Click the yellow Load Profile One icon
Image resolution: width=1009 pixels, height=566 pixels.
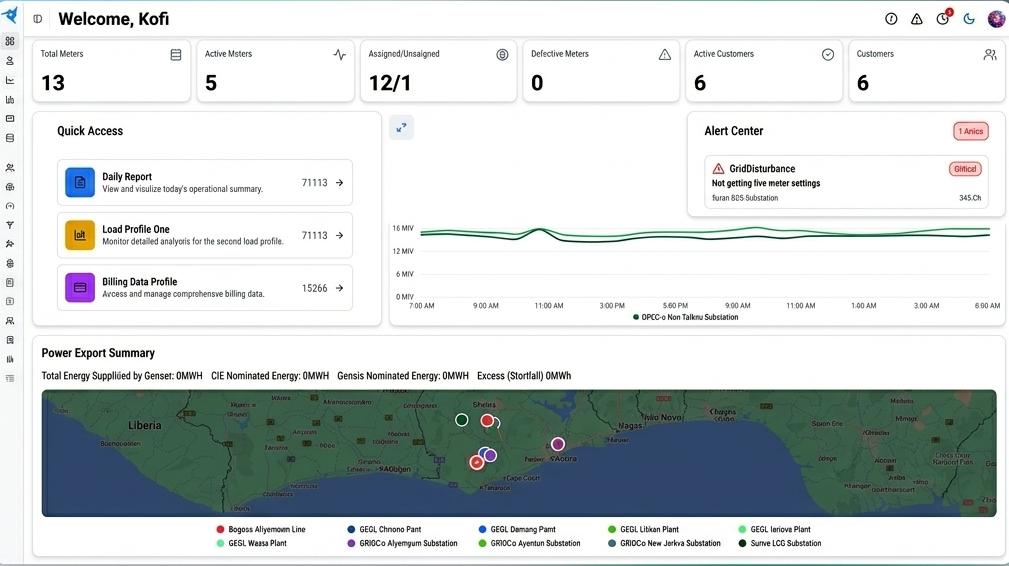point(80,235)
